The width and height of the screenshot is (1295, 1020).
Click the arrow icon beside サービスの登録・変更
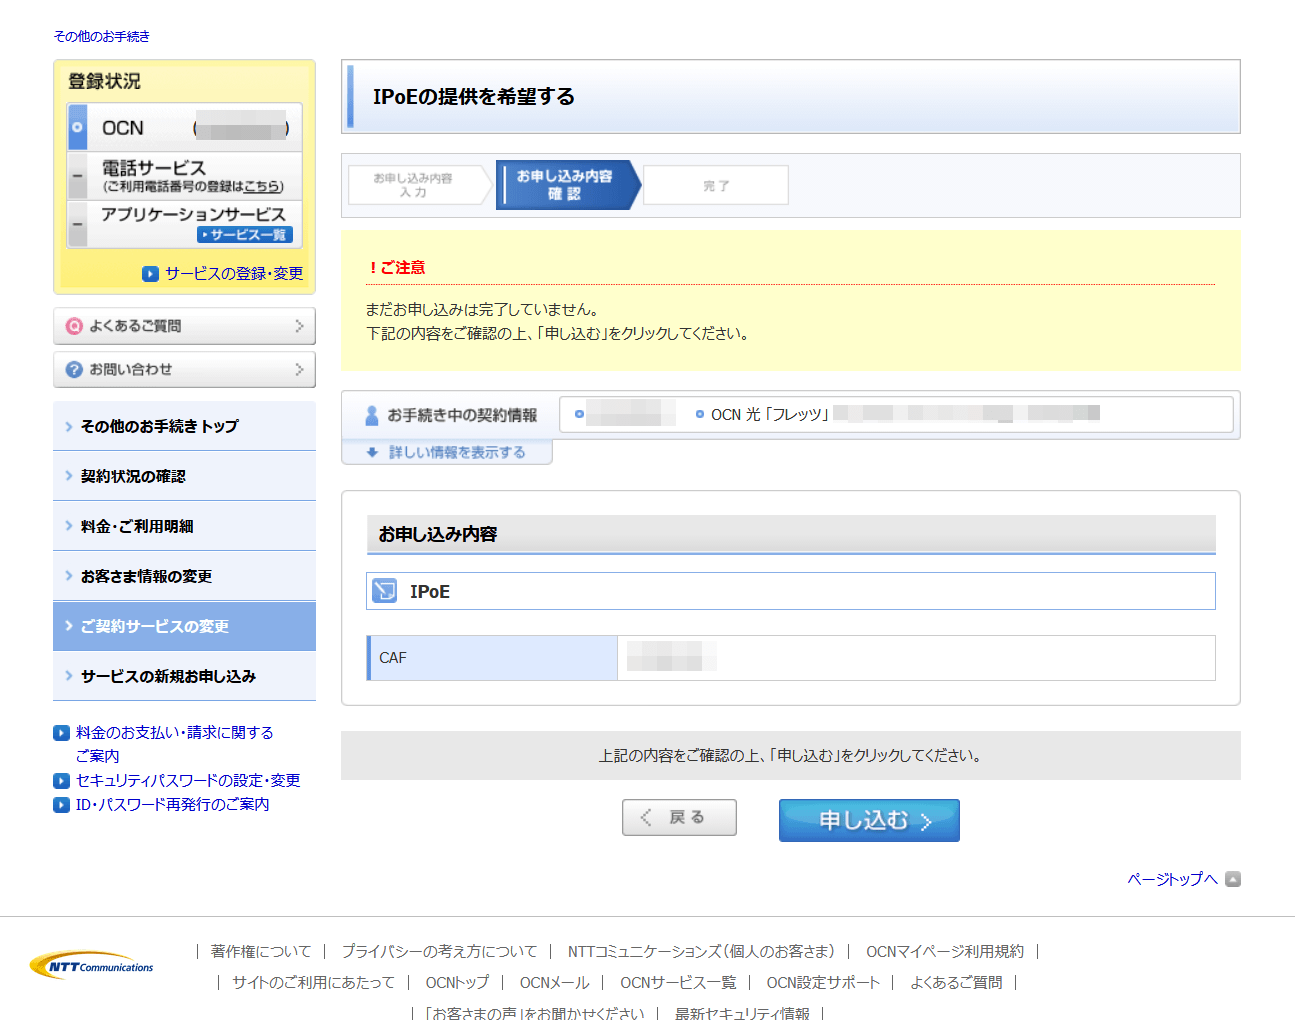pyautogui.click(x=151, y=274)
